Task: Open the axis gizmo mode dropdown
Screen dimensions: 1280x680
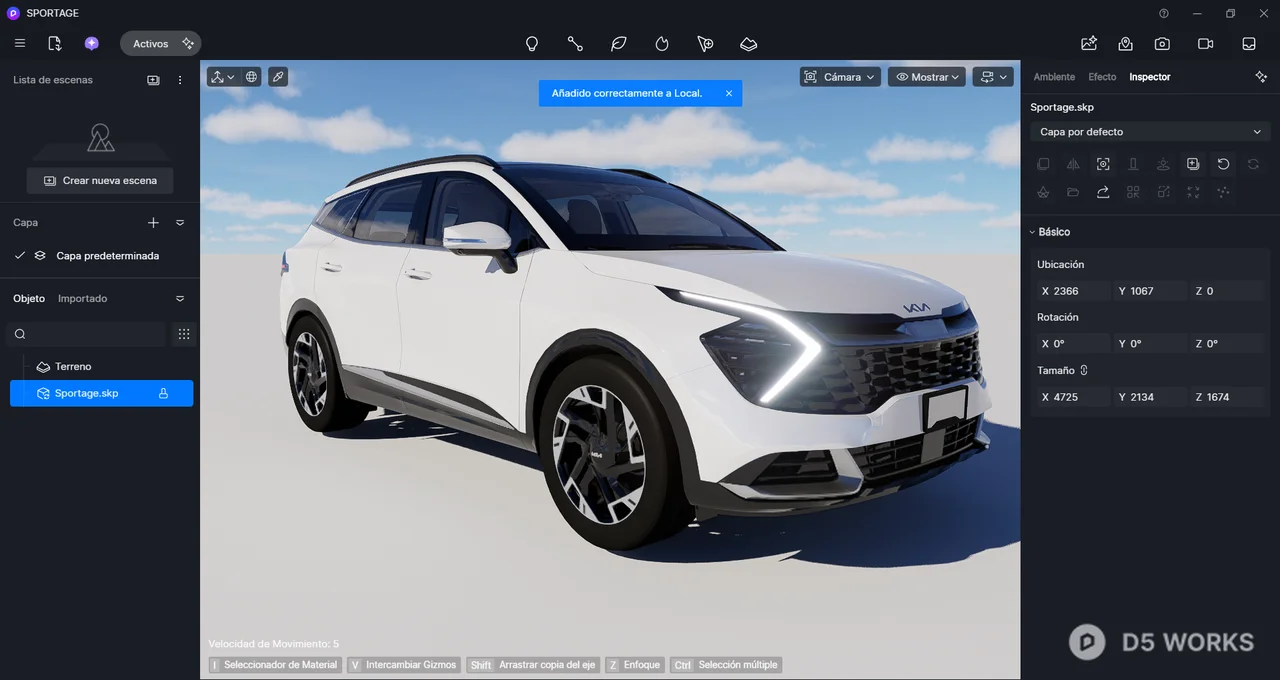Action: point(222,76)
